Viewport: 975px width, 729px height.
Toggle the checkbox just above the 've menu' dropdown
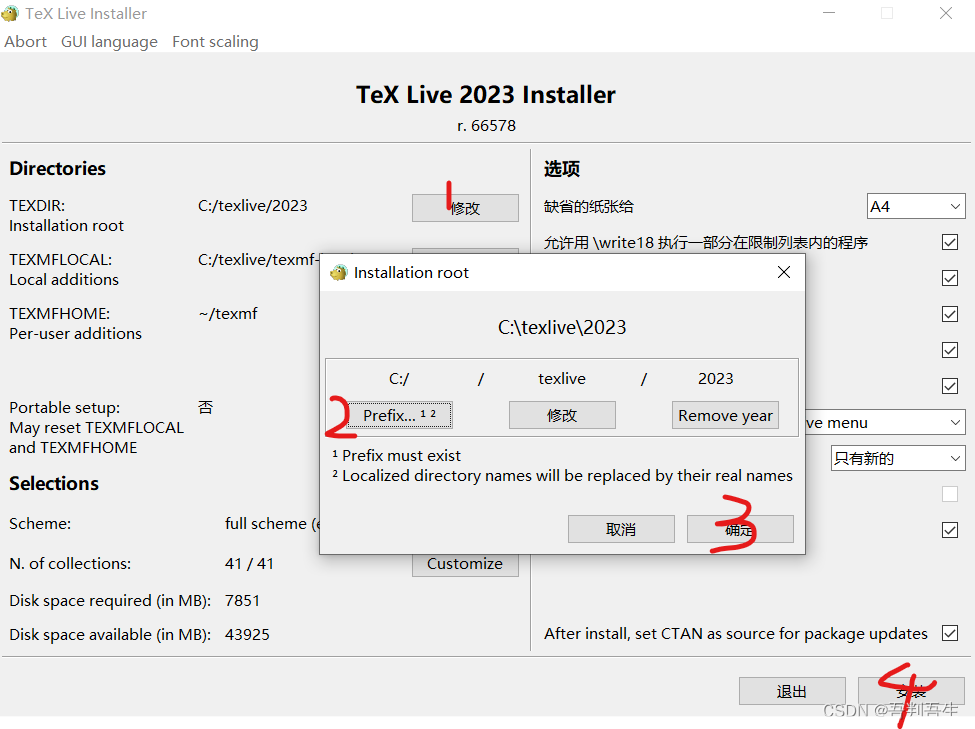coord(950,386)
